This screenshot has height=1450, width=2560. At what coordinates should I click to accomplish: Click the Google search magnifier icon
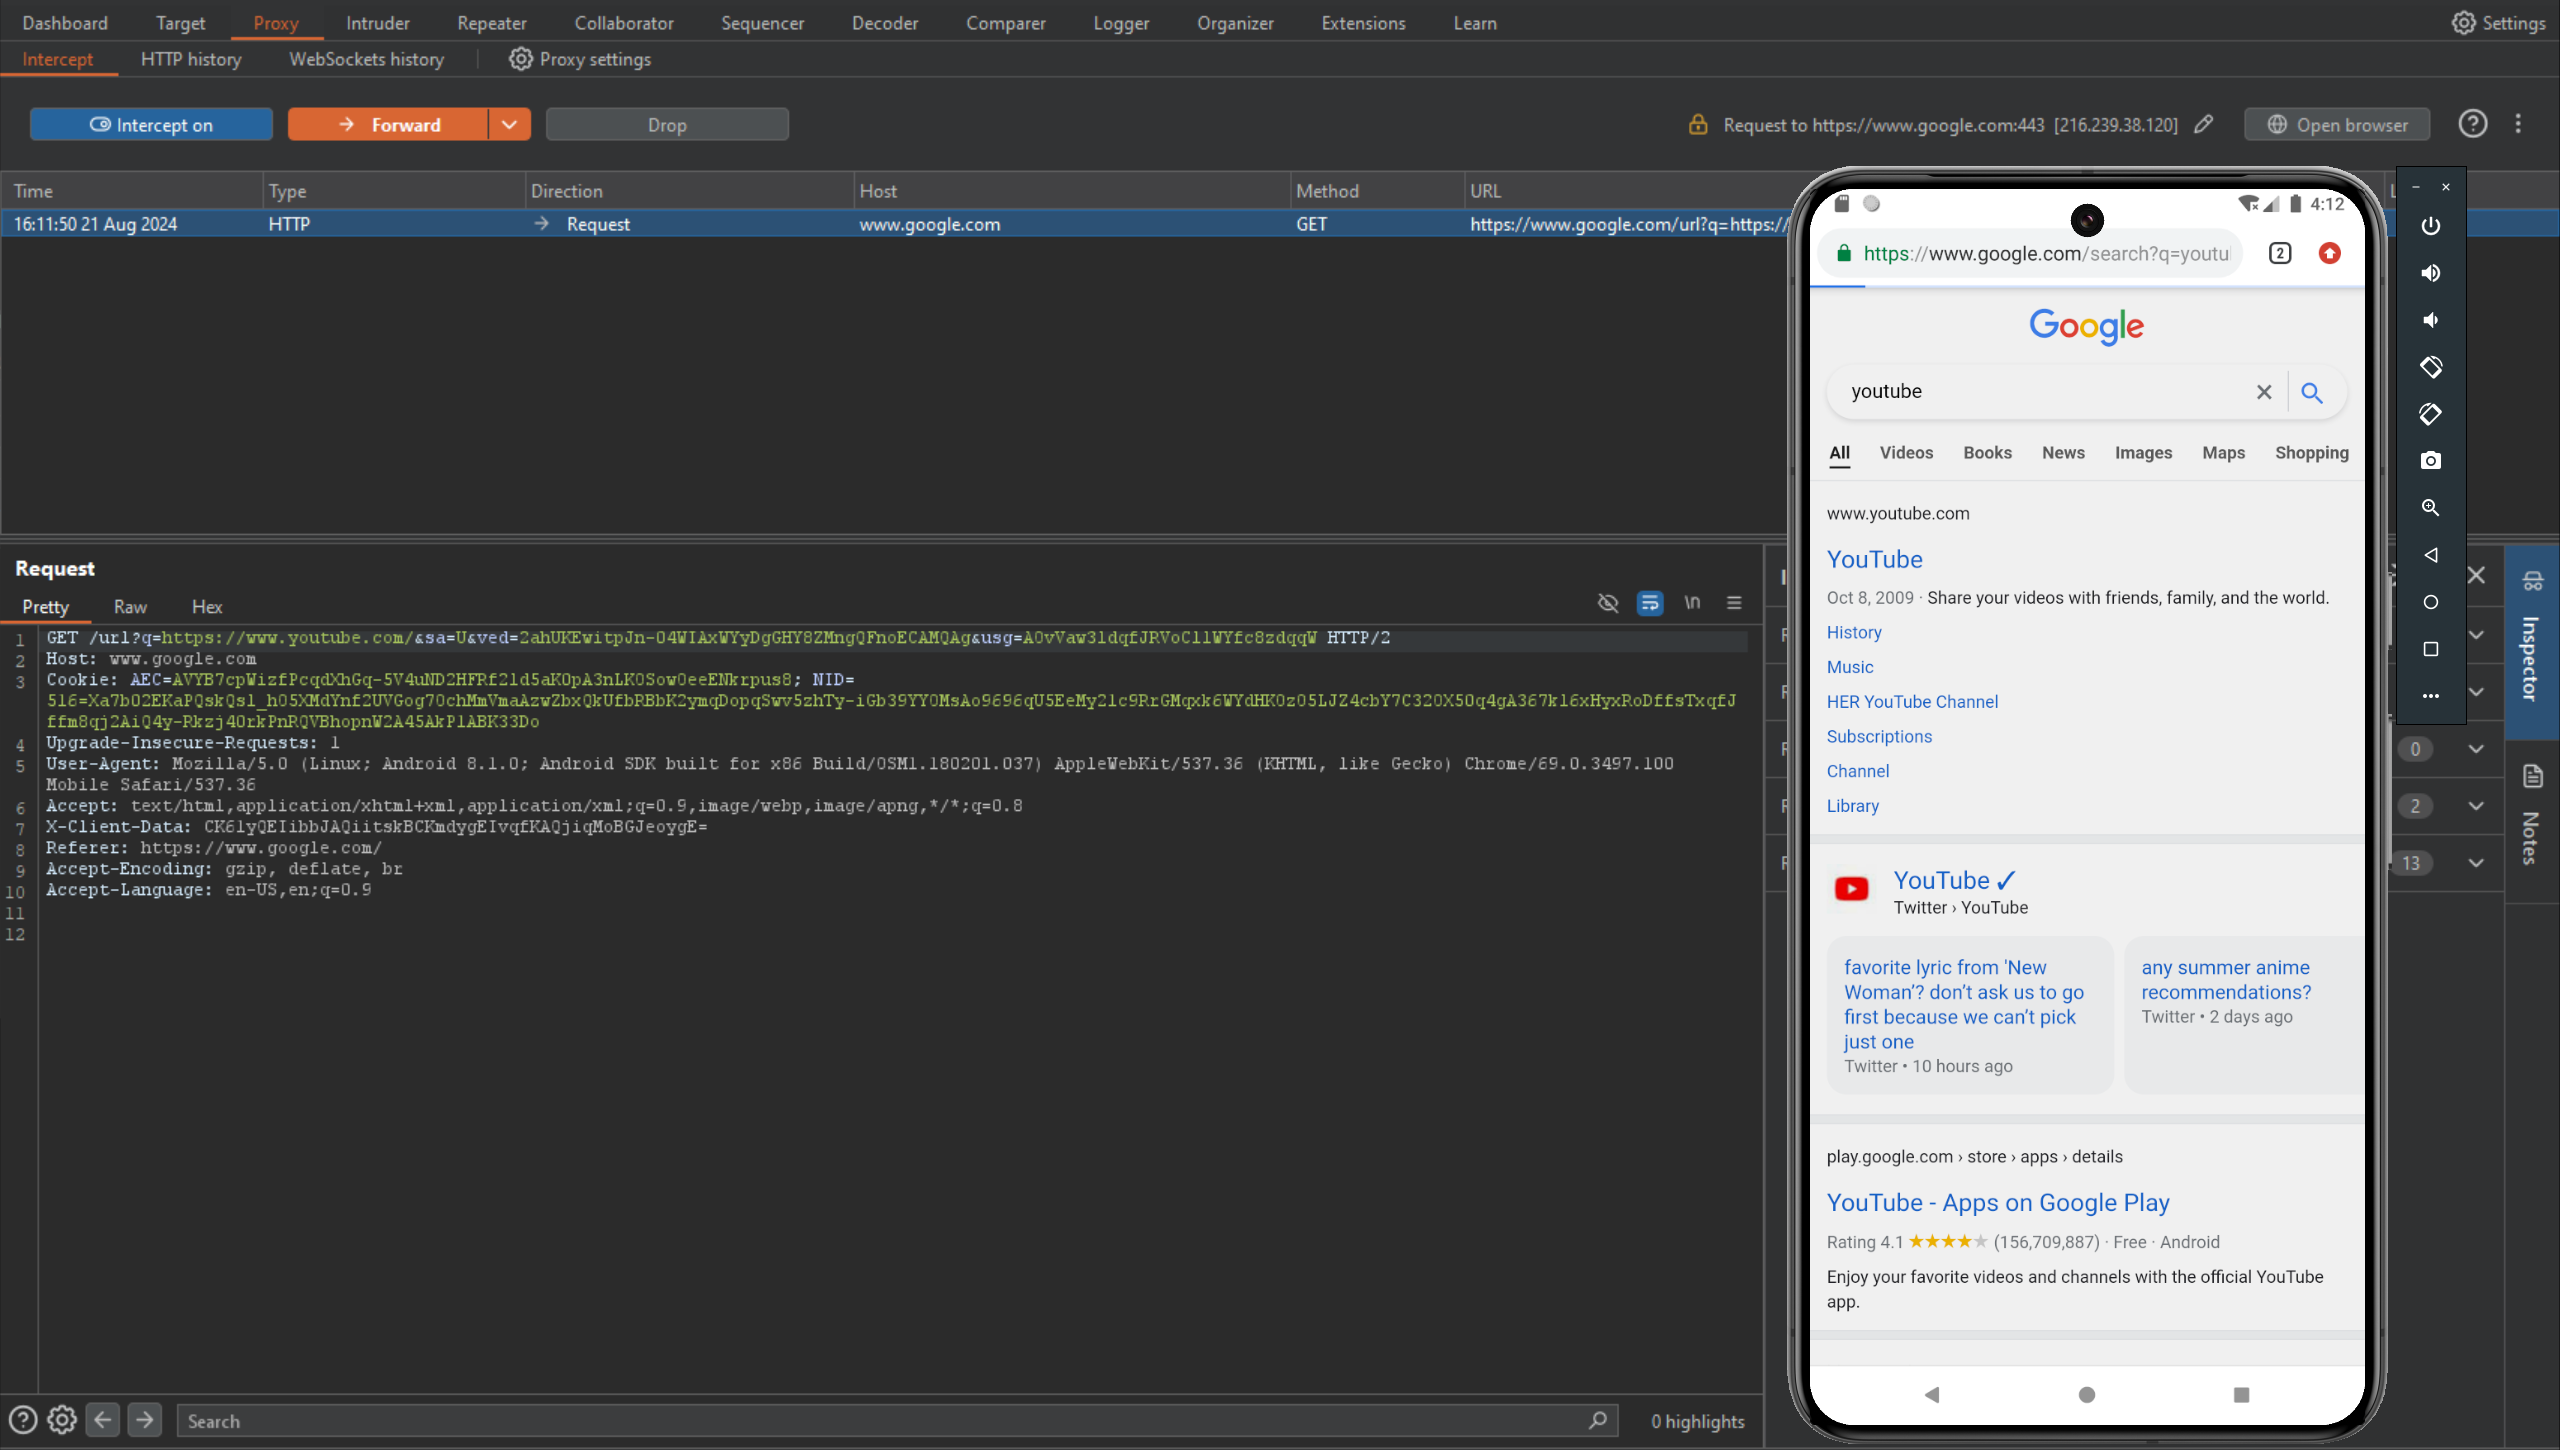(x=2311, y=393)
